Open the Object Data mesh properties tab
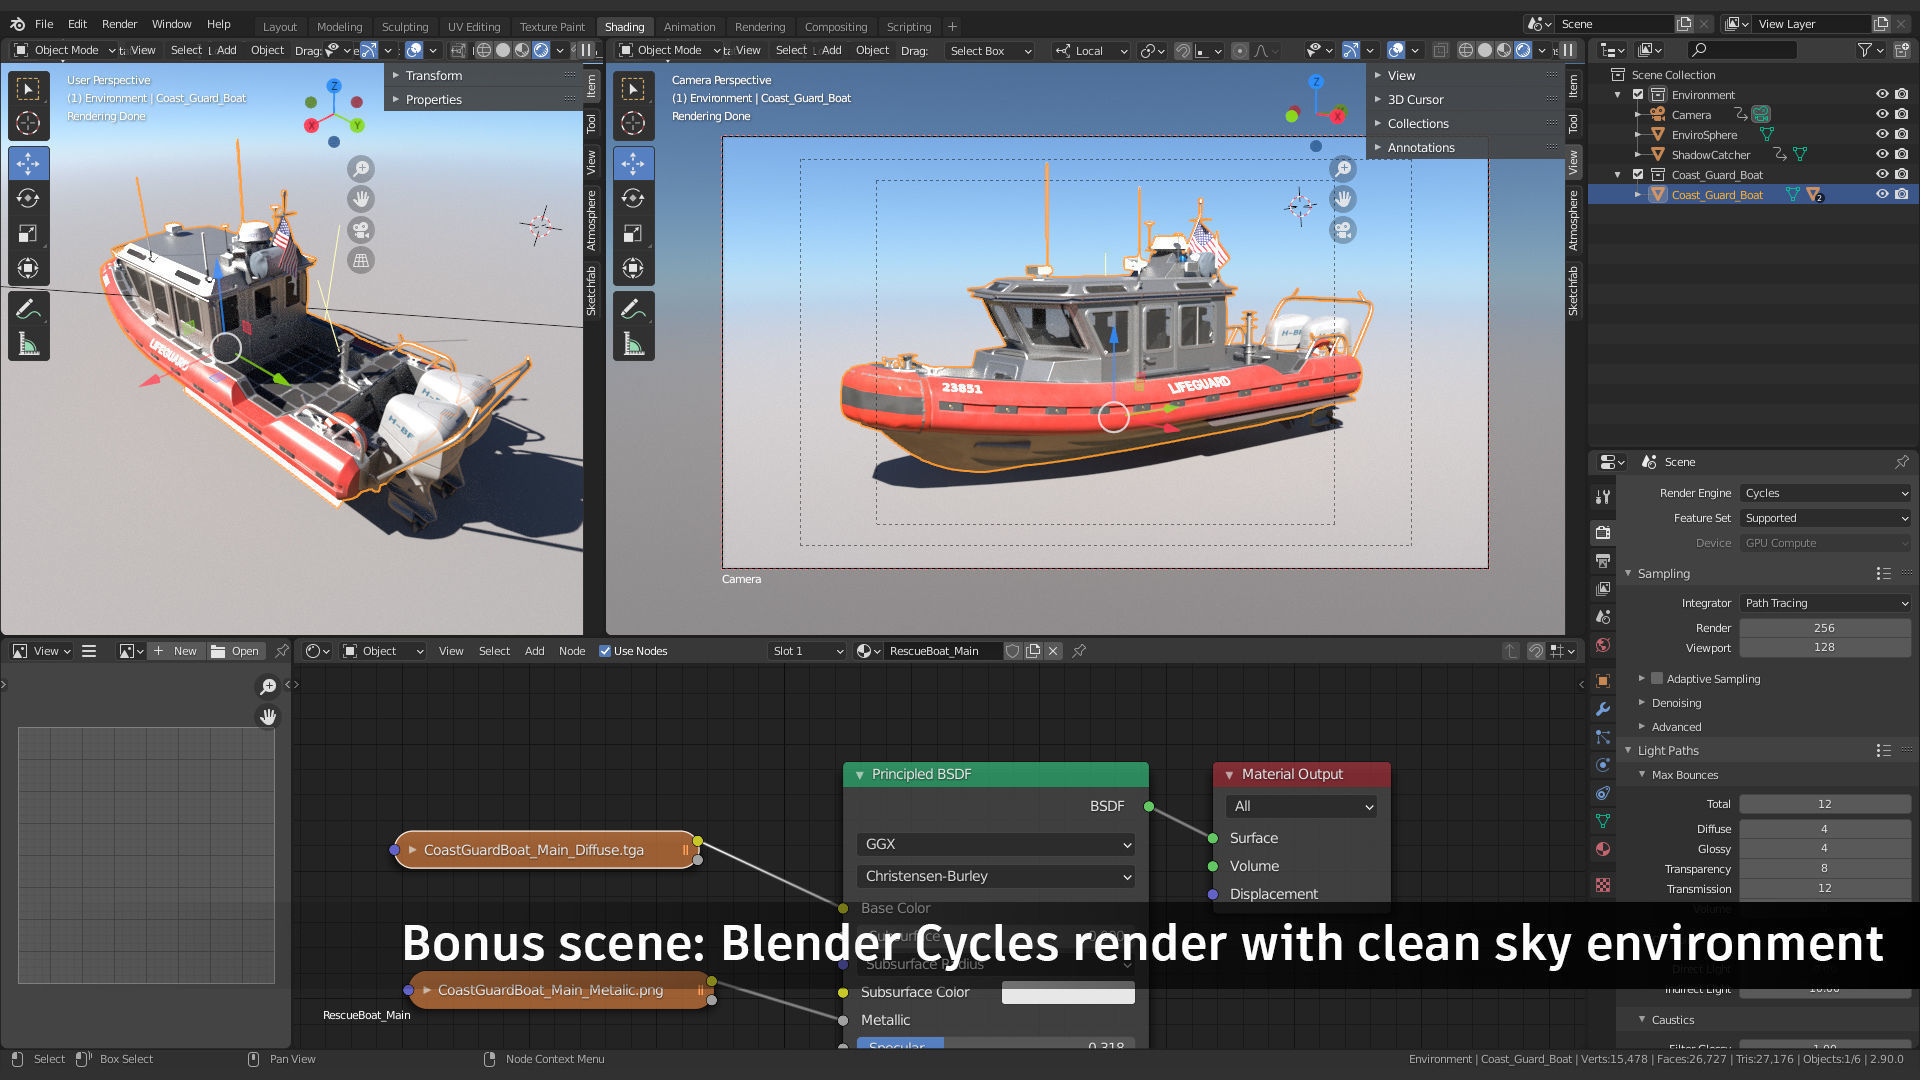 1603,821
